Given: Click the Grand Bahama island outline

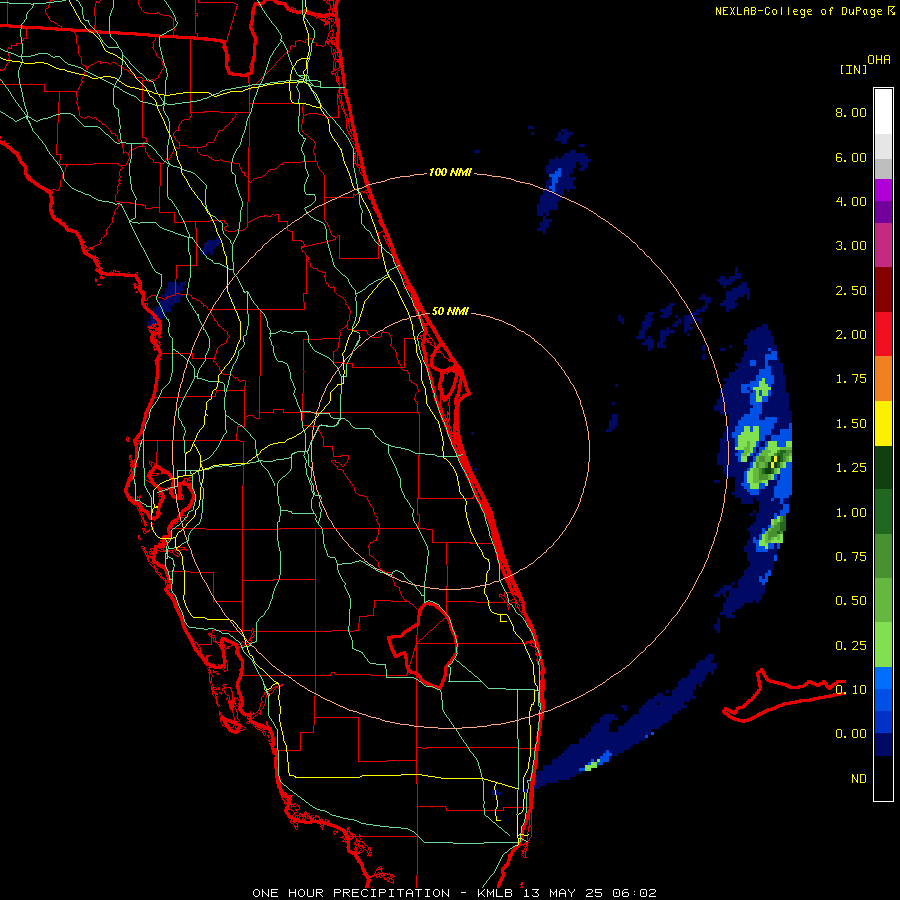Looking at the screenshot, I should (x=783, y=695).
